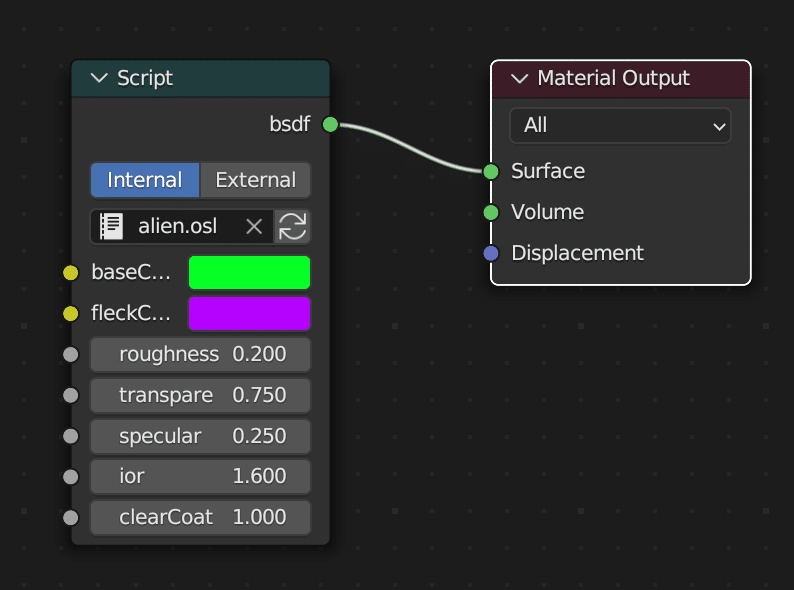Click the roughness 0.200 value field
The height and width of the screenshot is (590, 794).
point(200,354)
